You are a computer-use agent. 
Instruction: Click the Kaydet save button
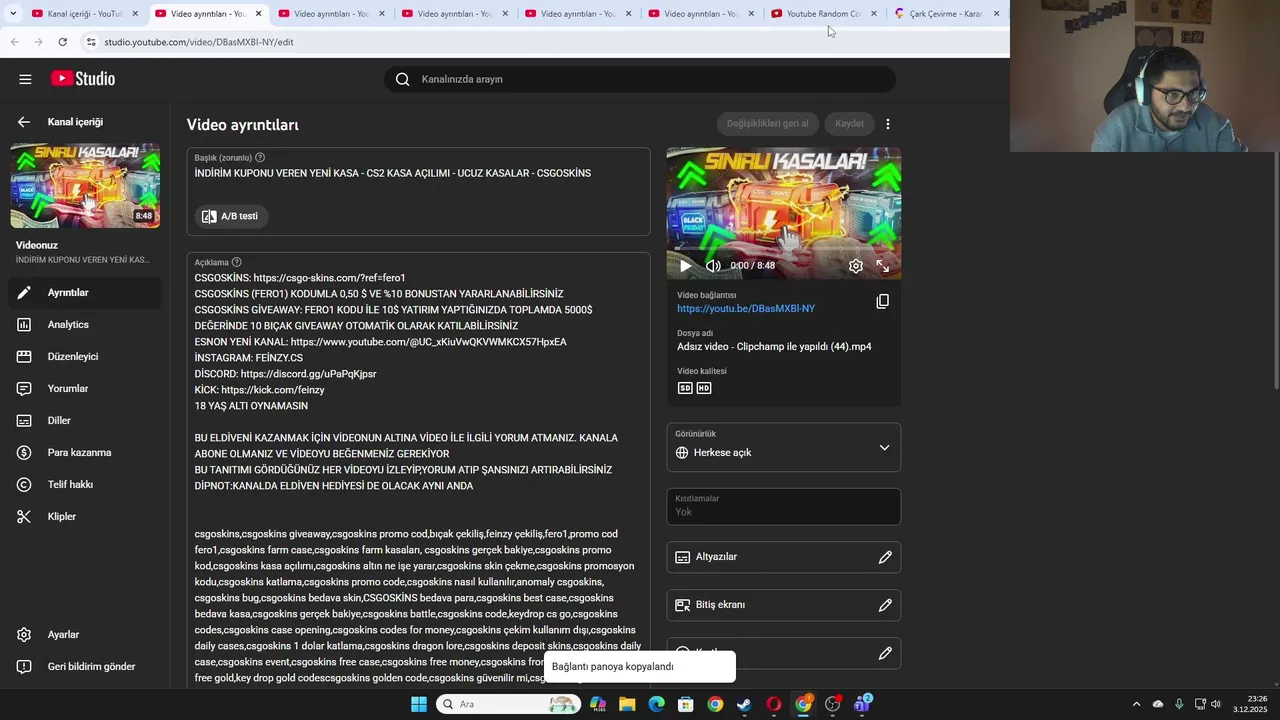point(849,124)
